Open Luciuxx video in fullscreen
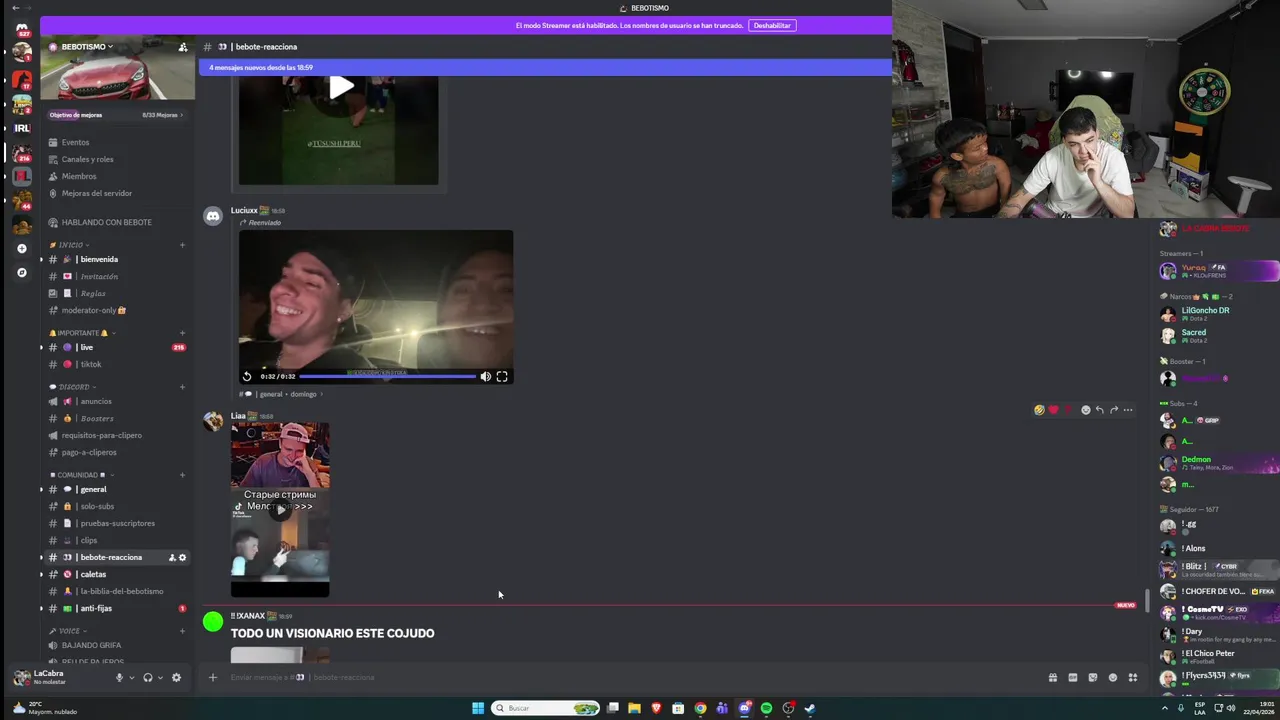The width and height of the screenshot is (1280, 720). pos(502,376)
